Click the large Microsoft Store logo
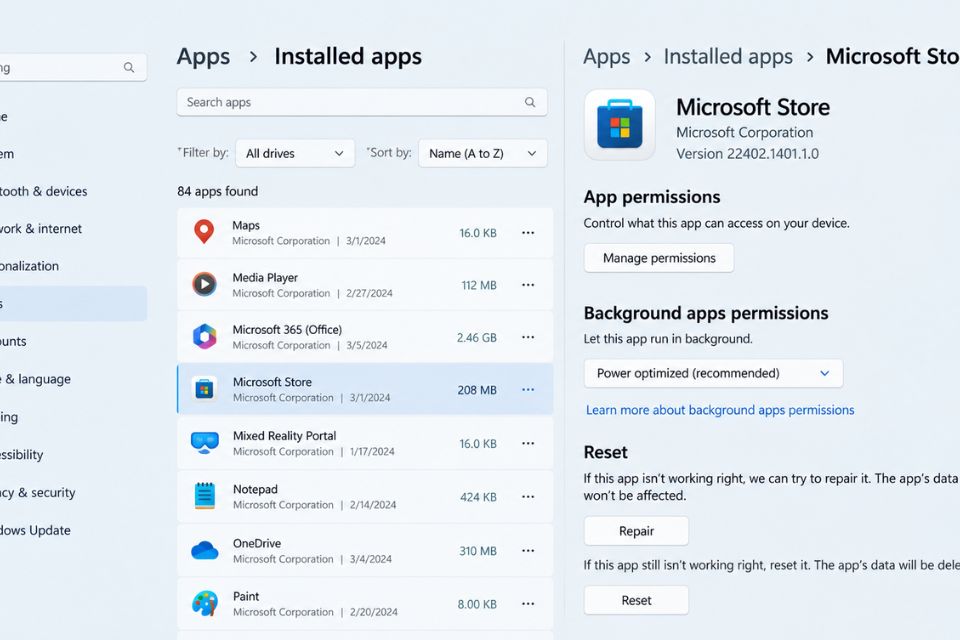Screen dimensions: 960x640 coord(620,126)
